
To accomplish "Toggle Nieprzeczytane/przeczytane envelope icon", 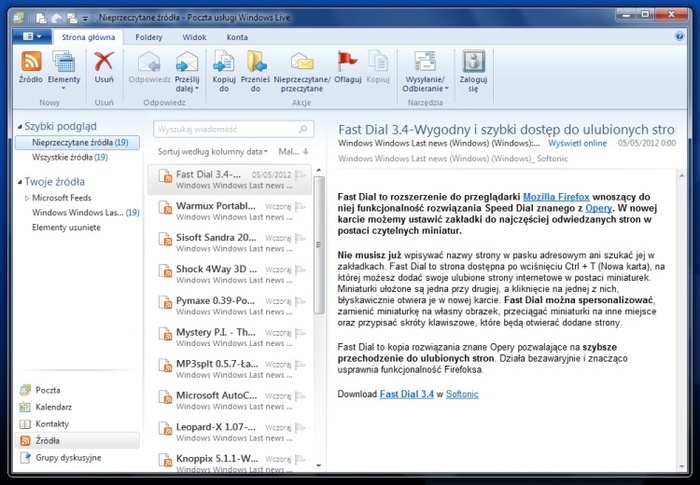I will pos(302,61).
